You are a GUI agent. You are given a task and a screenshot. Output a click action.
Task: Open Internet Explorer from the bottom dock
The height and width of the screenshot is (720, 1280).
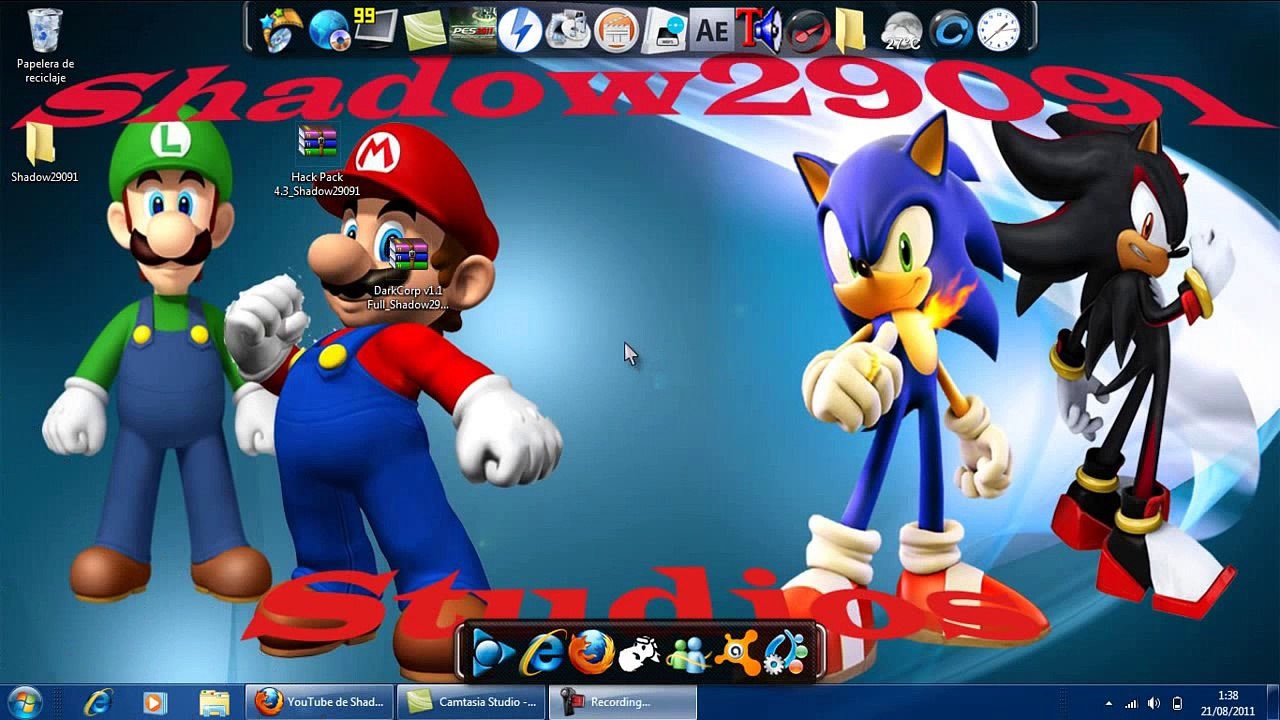pyautogui.click(x=542, y=654)
